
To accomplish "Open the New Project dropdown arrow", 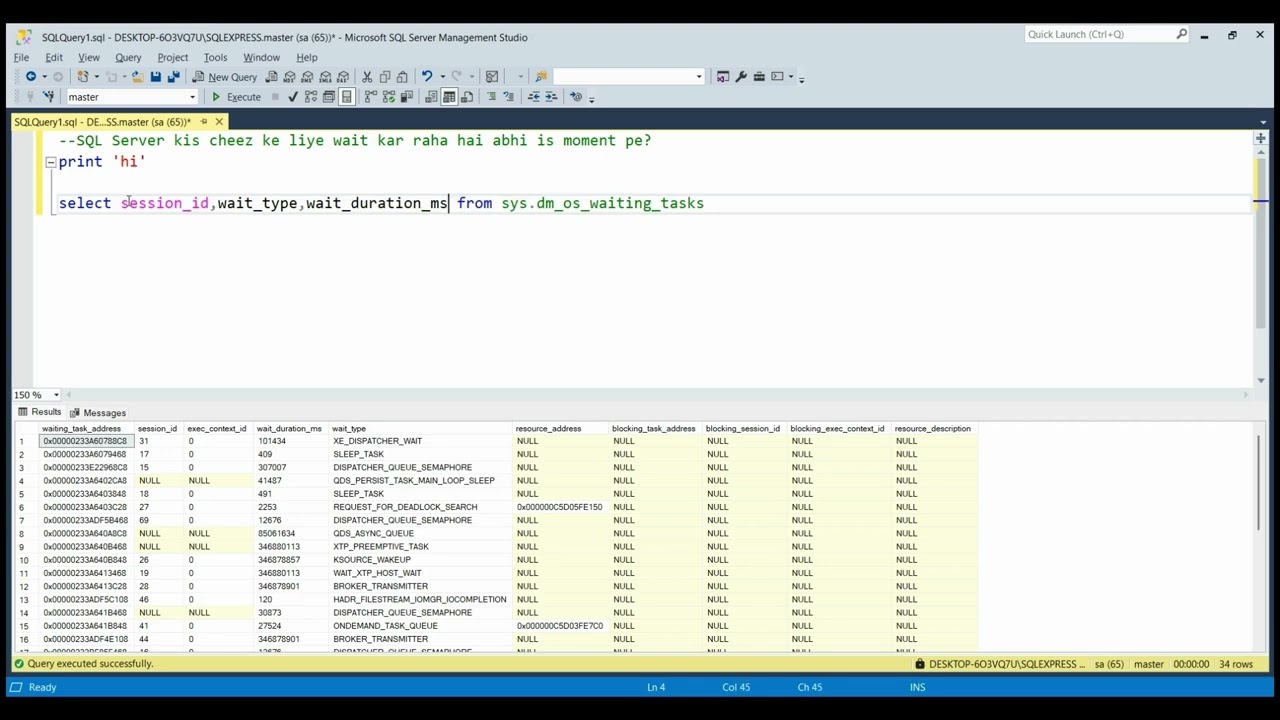I will [97, 76].
